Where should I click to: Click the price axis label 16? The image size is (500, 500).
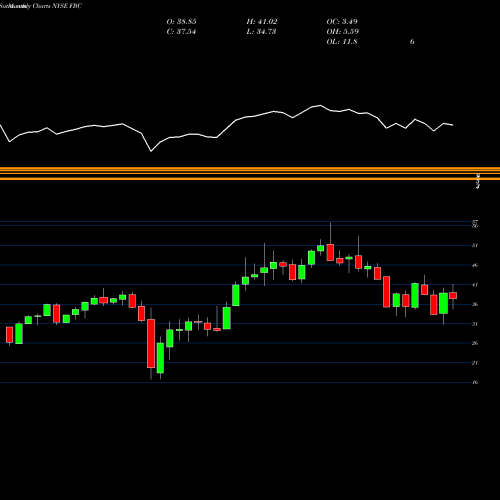click(x=475, y=382)
